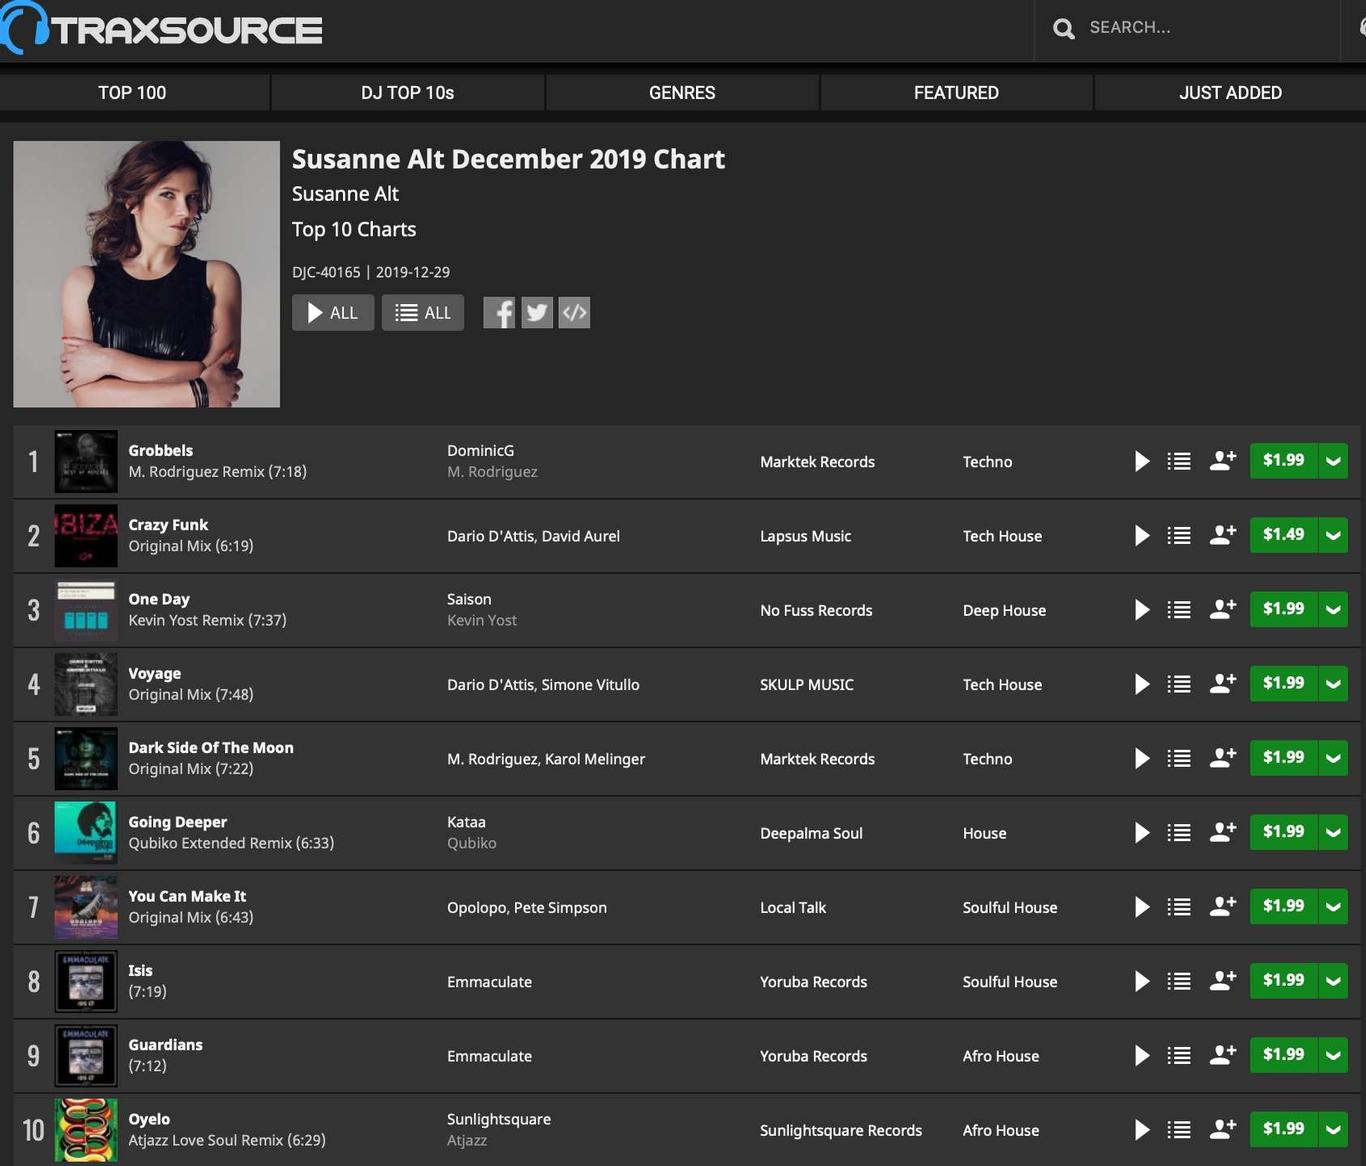Open the SKULP MUSIC label link
Image resolution: width=1366 pixels, height=1166 pixels.
click(807, 685)
